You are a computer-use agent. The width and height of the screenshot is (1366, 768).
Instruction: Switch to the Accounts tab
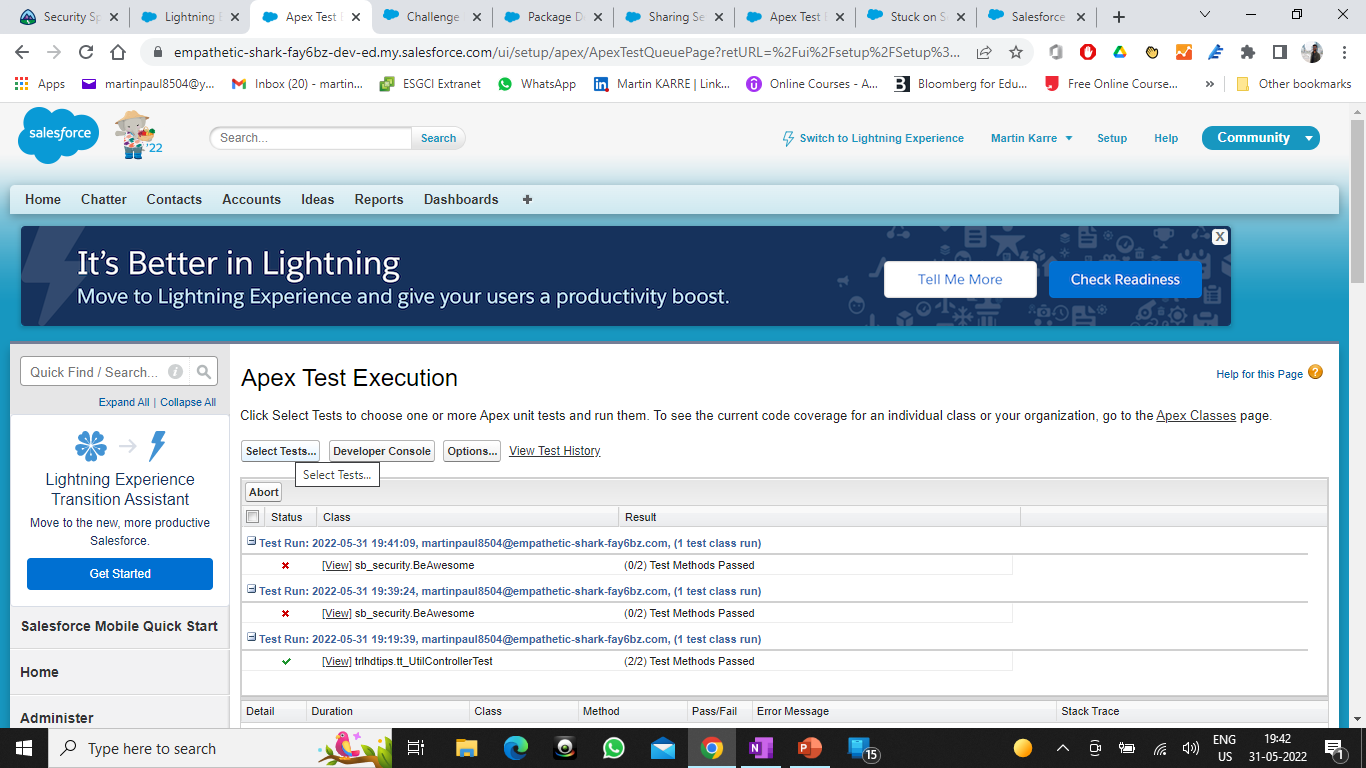(x=252, y=200)
